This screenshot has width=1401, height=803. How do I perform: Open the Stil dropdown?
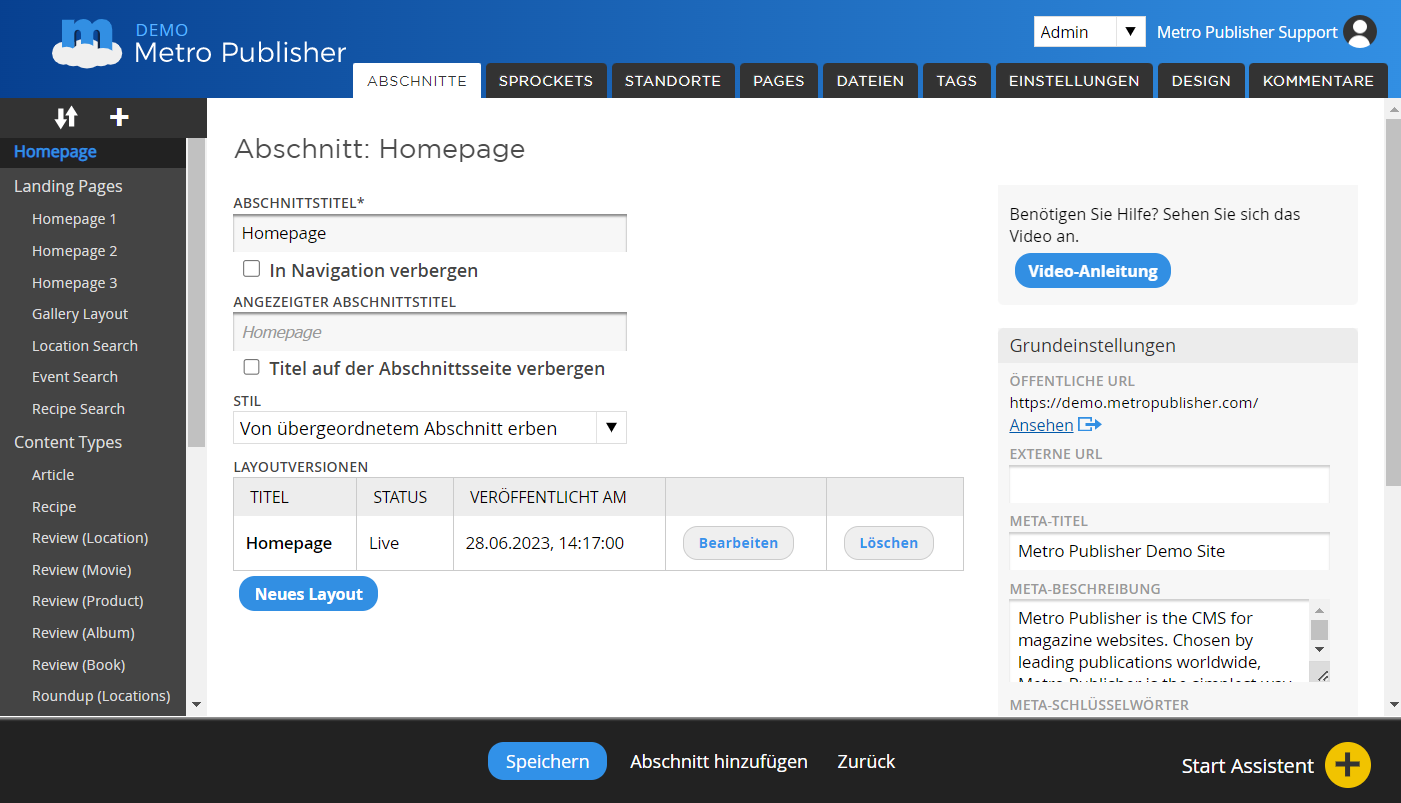tap(430, 428)
